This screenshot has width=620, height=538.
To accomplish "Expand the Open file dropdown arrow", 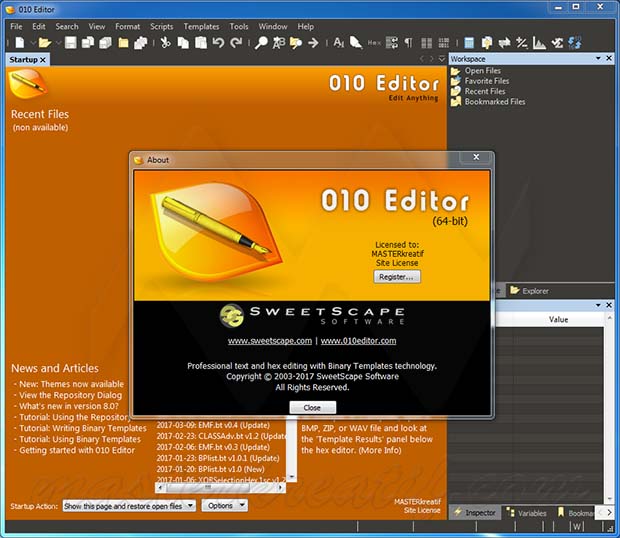I will point(59,42).
